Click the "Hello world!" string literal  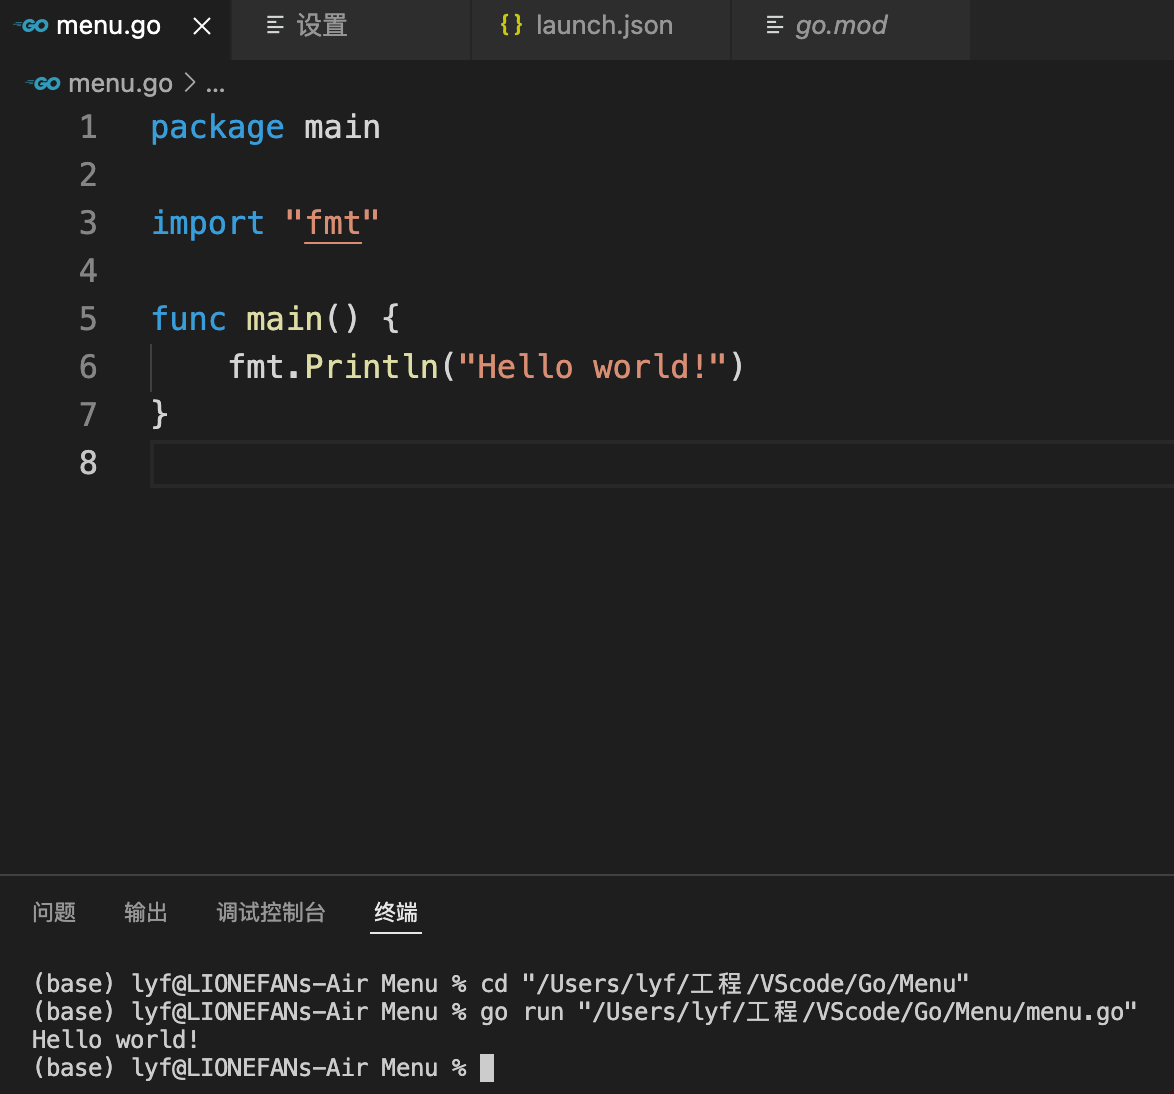coord(592,367)
